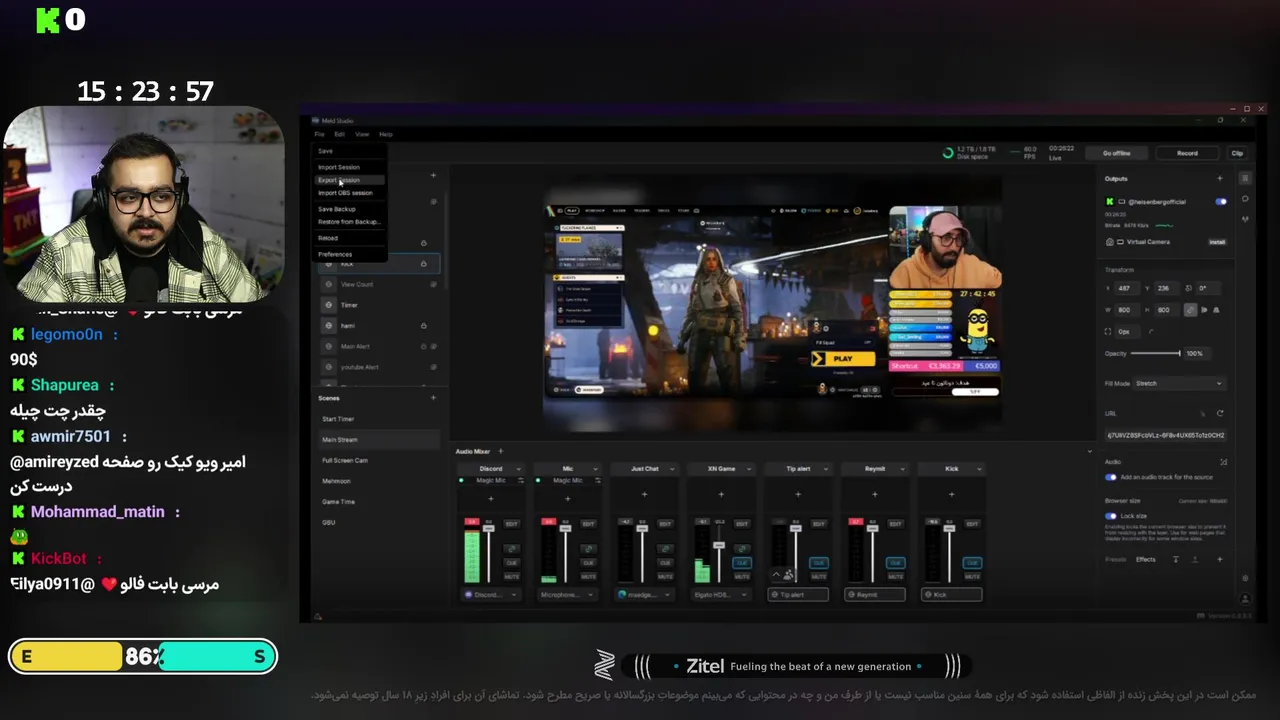Add a new layer with plus icon

[x=433, y=175]
